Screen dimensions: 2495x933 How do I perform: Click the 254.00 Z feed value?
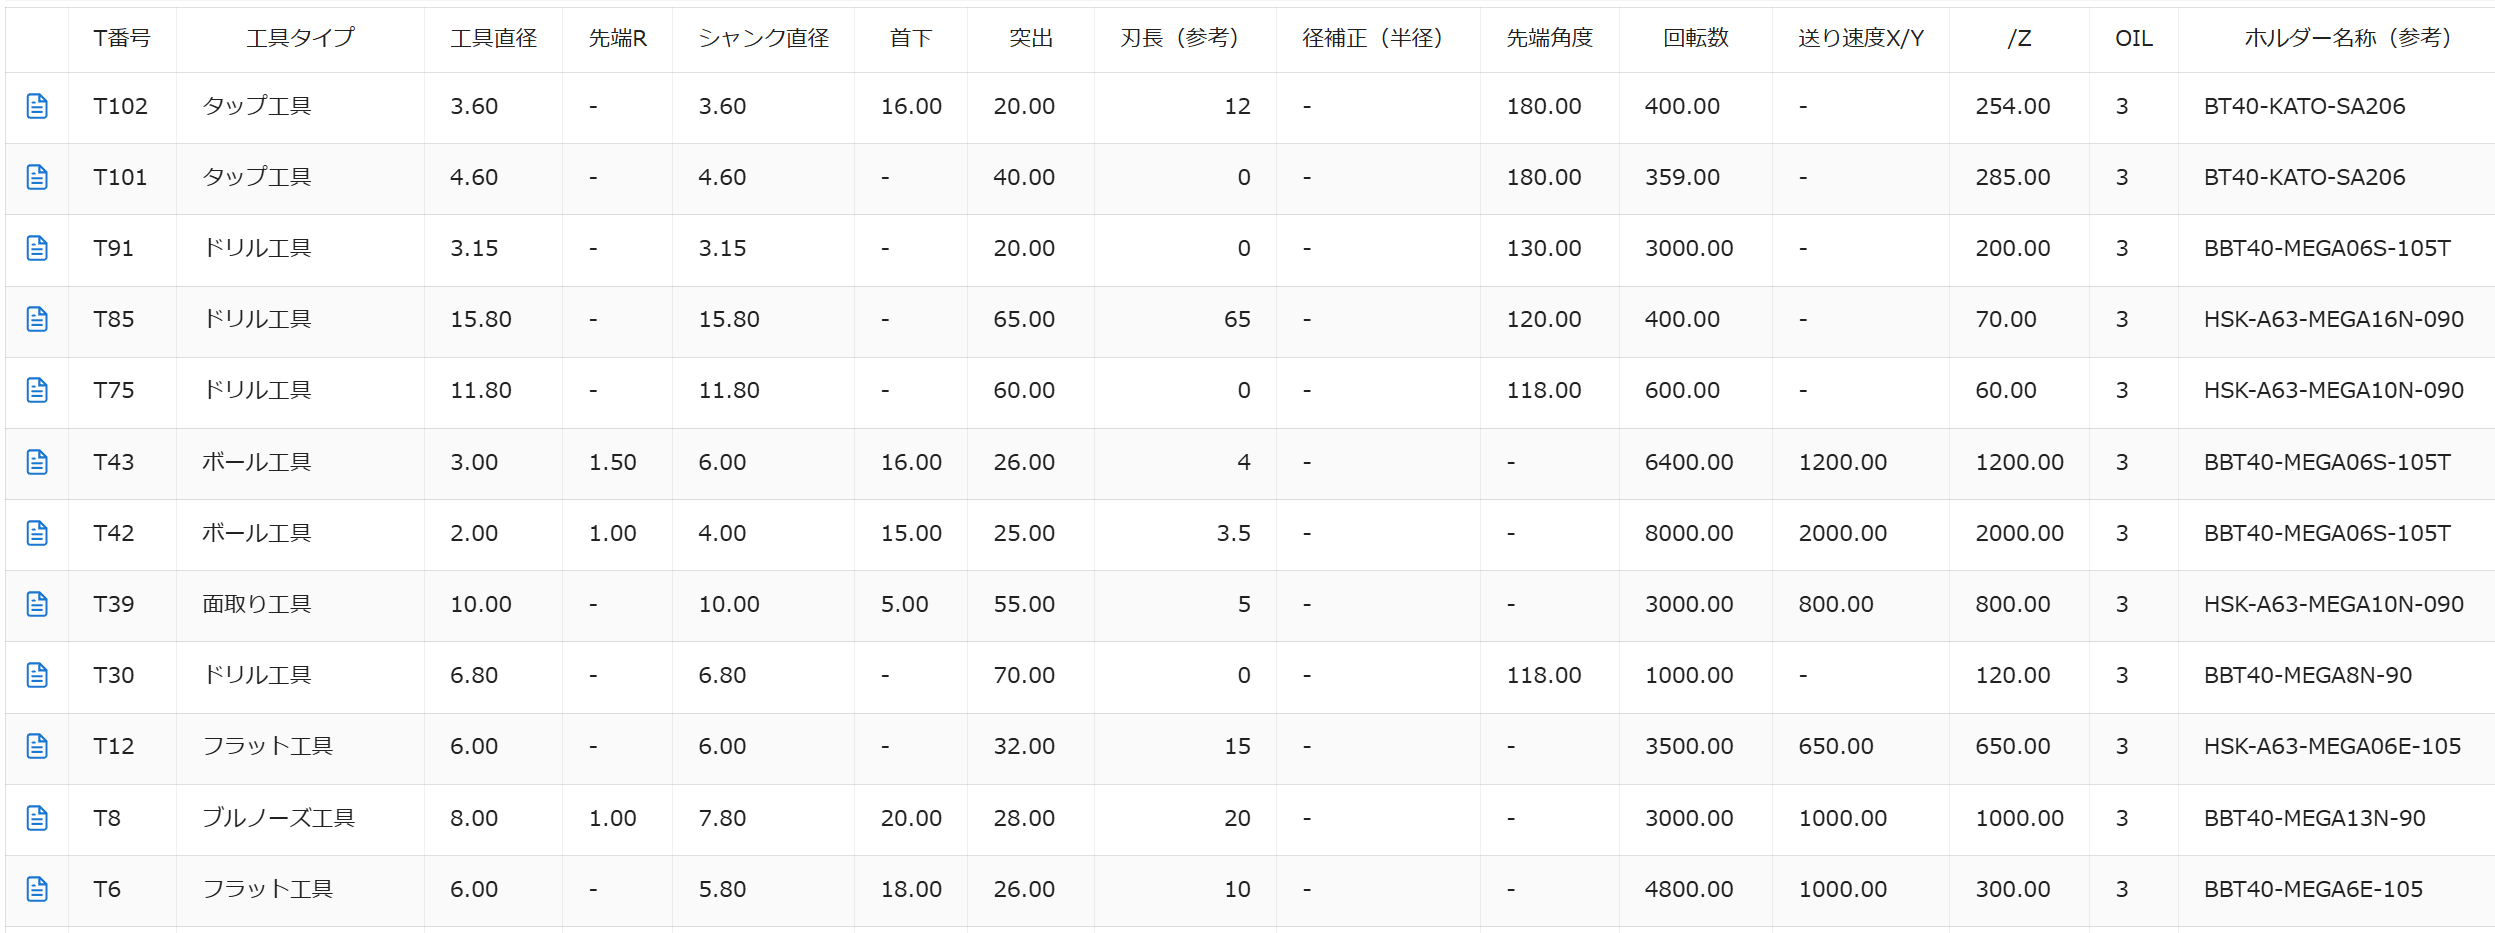point(2012,106)
